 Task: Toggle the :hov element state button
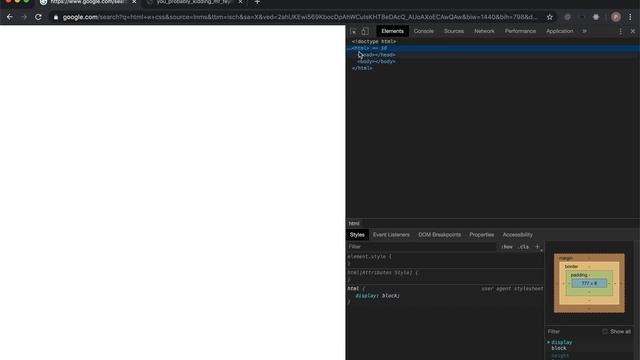(x=507, y=247)
